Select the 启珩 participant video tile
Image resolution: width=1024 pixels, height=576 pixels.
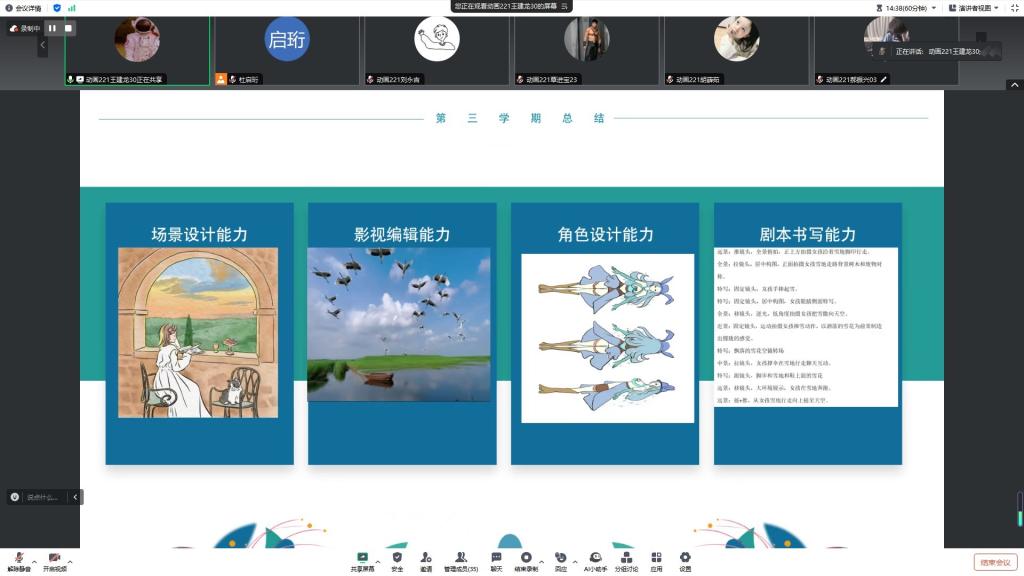tap(287, 43)
